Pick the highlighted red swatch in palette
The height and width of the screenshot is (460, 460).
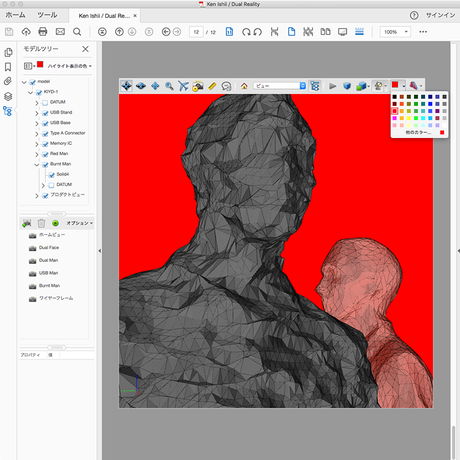click(394, 111)
